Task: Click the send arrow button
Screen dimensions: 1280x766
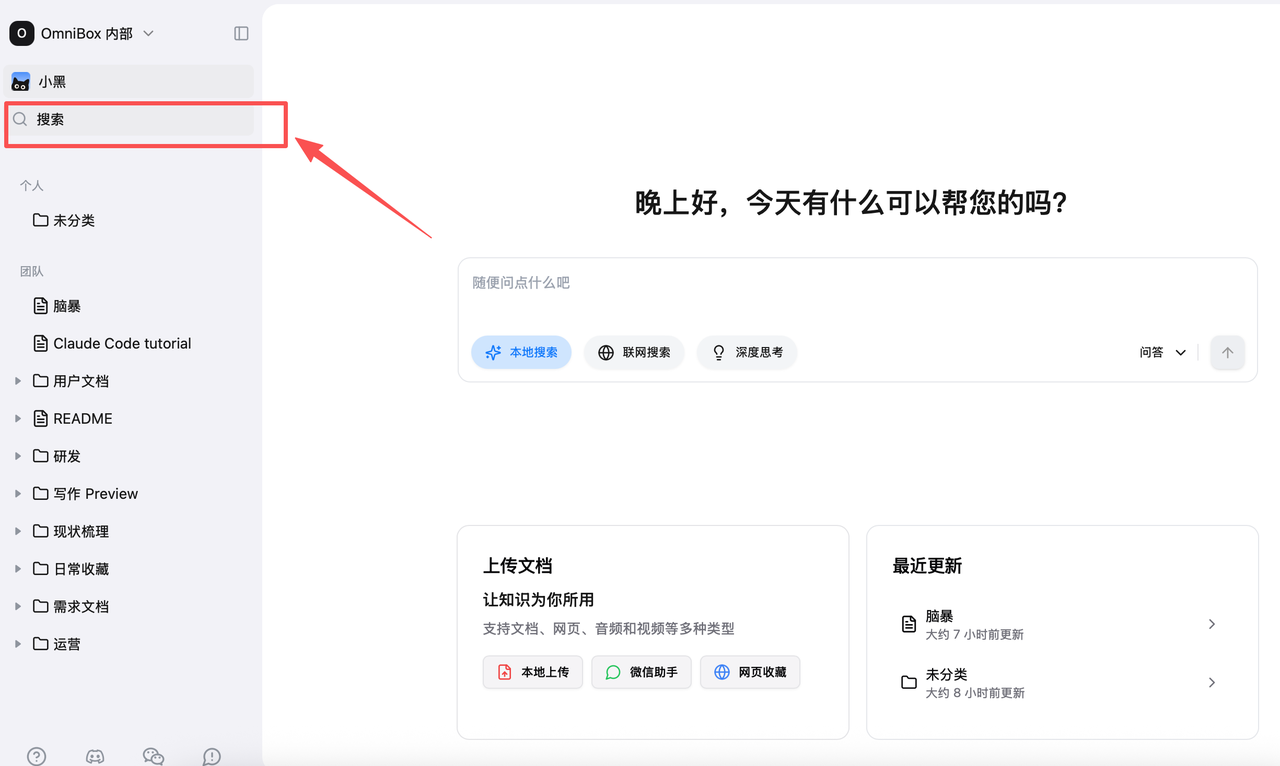Action: pos(1227,352)
